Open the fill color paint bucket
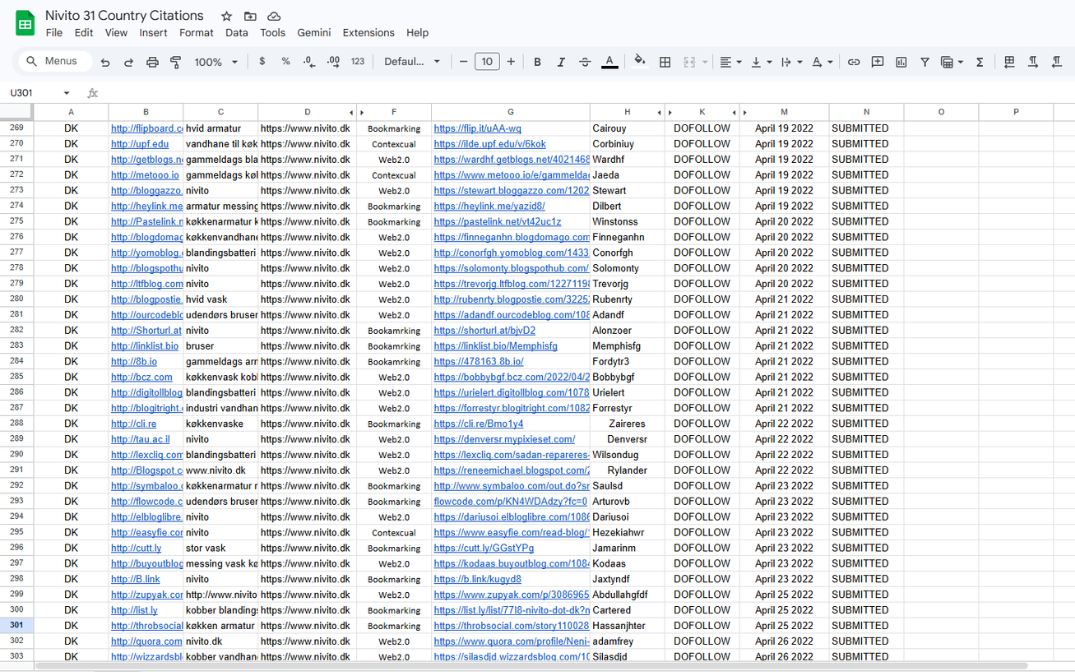This screenshot has width=1075, height=672. pyautogui.click(x=640, y=62)
